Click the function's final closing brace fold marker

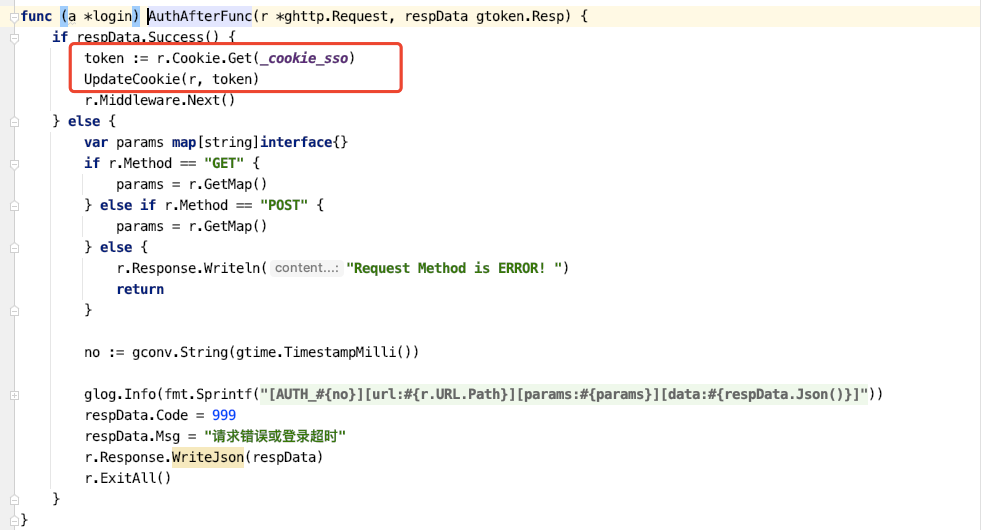14,520
